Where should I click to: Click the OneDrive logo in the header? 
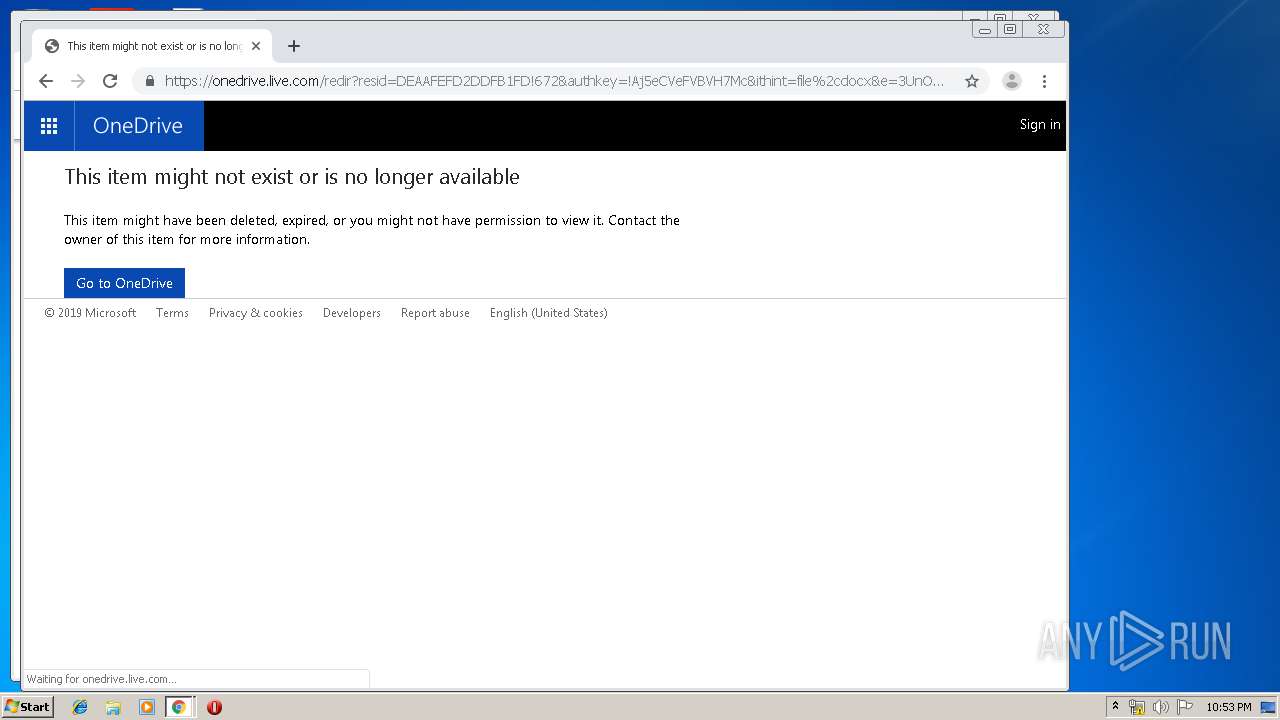pos(138,126)
